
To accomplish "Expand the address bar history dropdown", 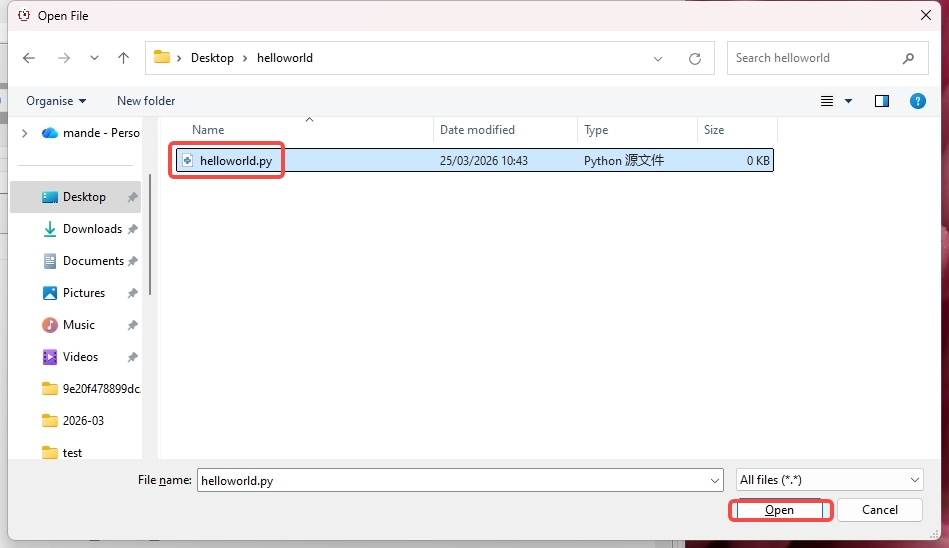I will pyautogui.click(x=658, y=59).
